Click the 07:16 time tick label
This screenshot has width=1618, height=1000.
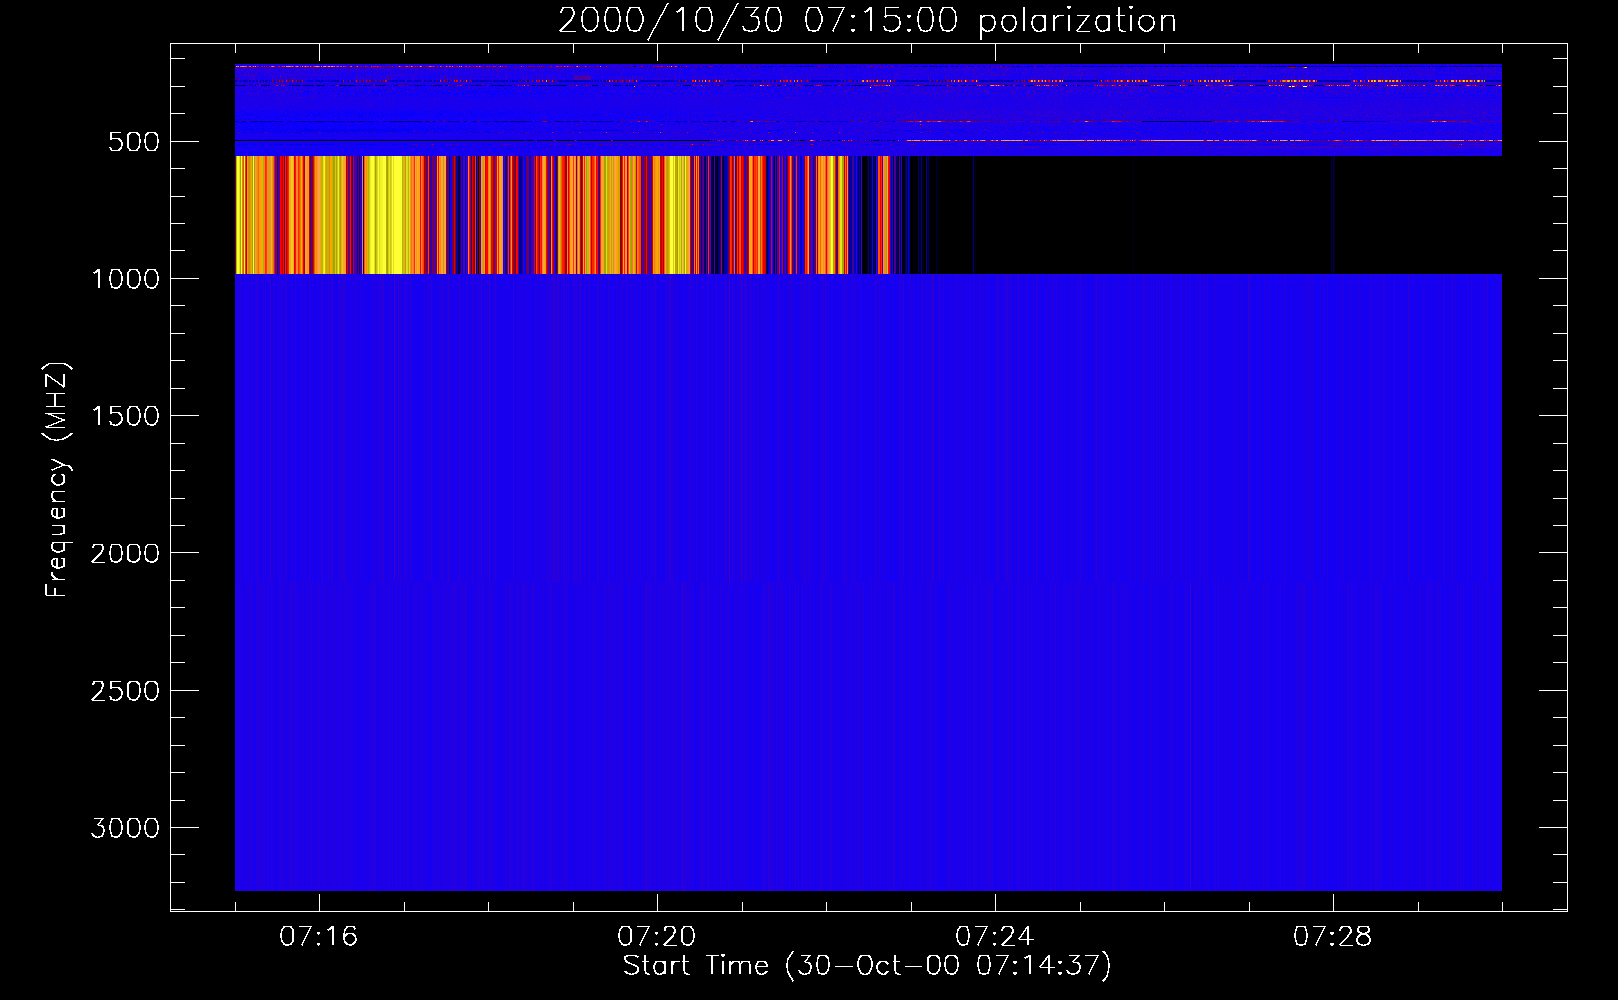point(318,937)
